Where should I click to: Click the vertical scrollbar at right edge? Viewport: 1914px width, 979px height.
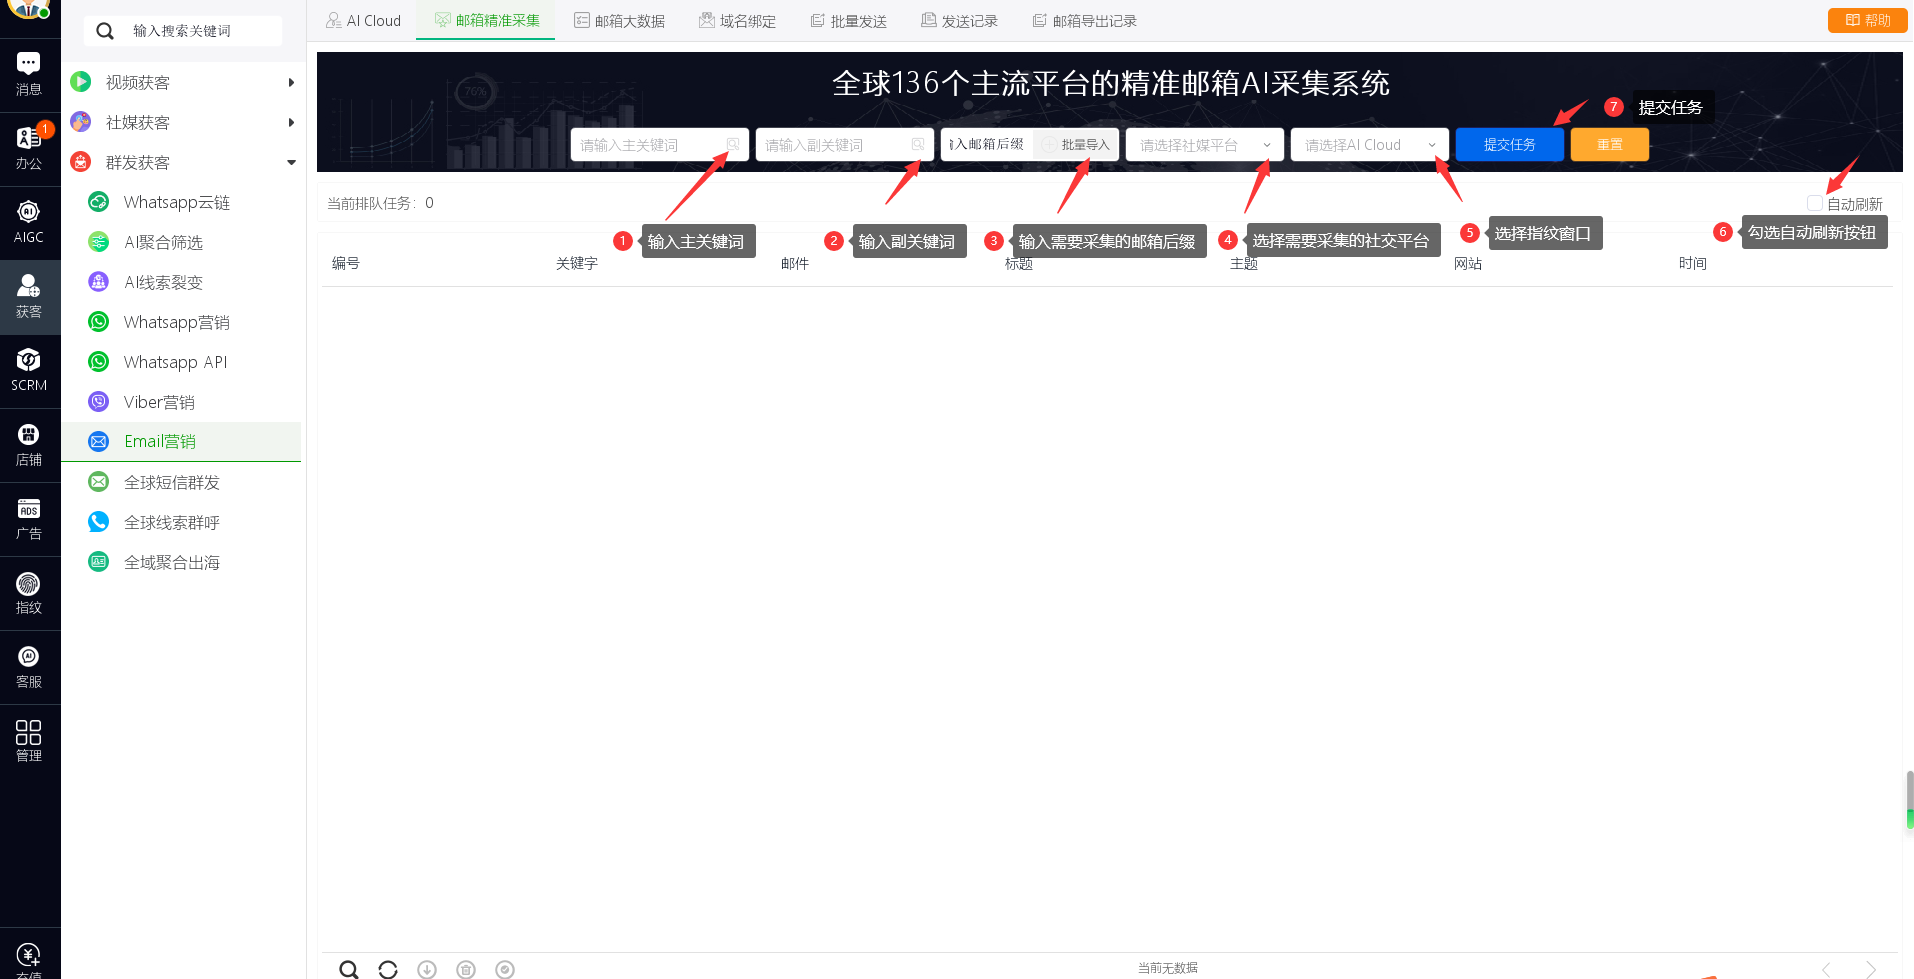point(1909,800)
